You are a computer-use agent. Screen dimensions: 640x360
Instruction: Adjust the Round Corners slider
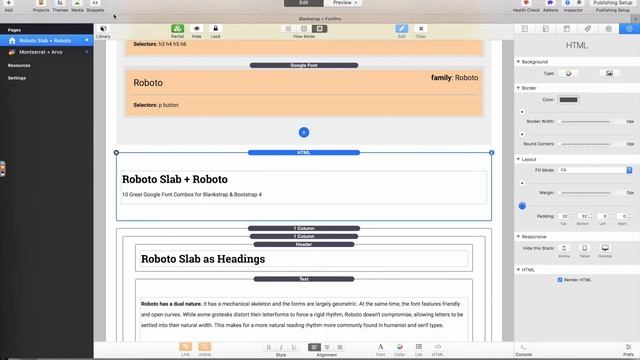[x=585, y=144]
